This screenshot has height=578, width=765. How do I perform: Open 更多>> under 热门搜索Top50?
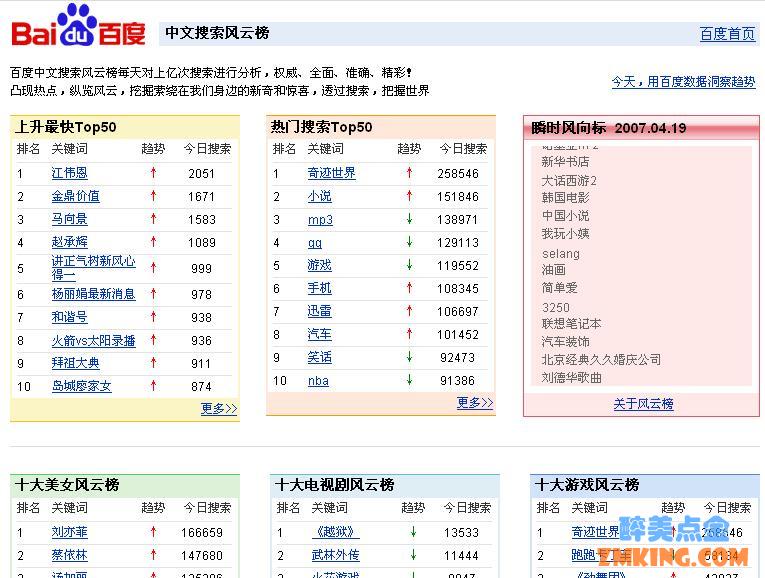(475, 402)
